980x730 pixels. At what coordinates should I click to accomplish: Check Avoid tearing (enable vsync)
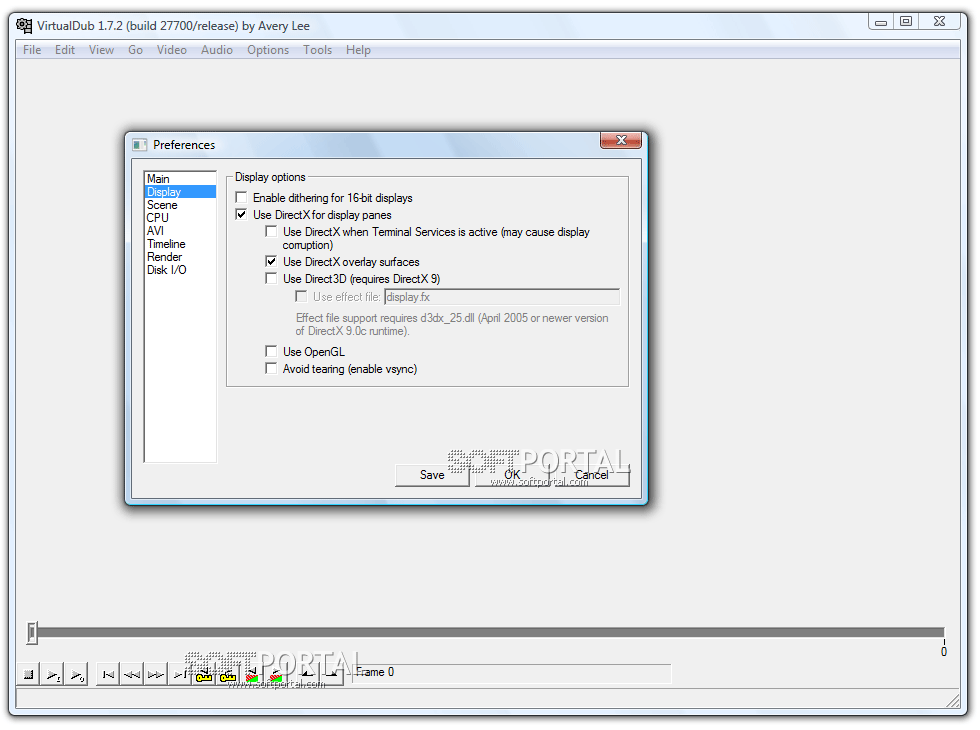(271, 368)
